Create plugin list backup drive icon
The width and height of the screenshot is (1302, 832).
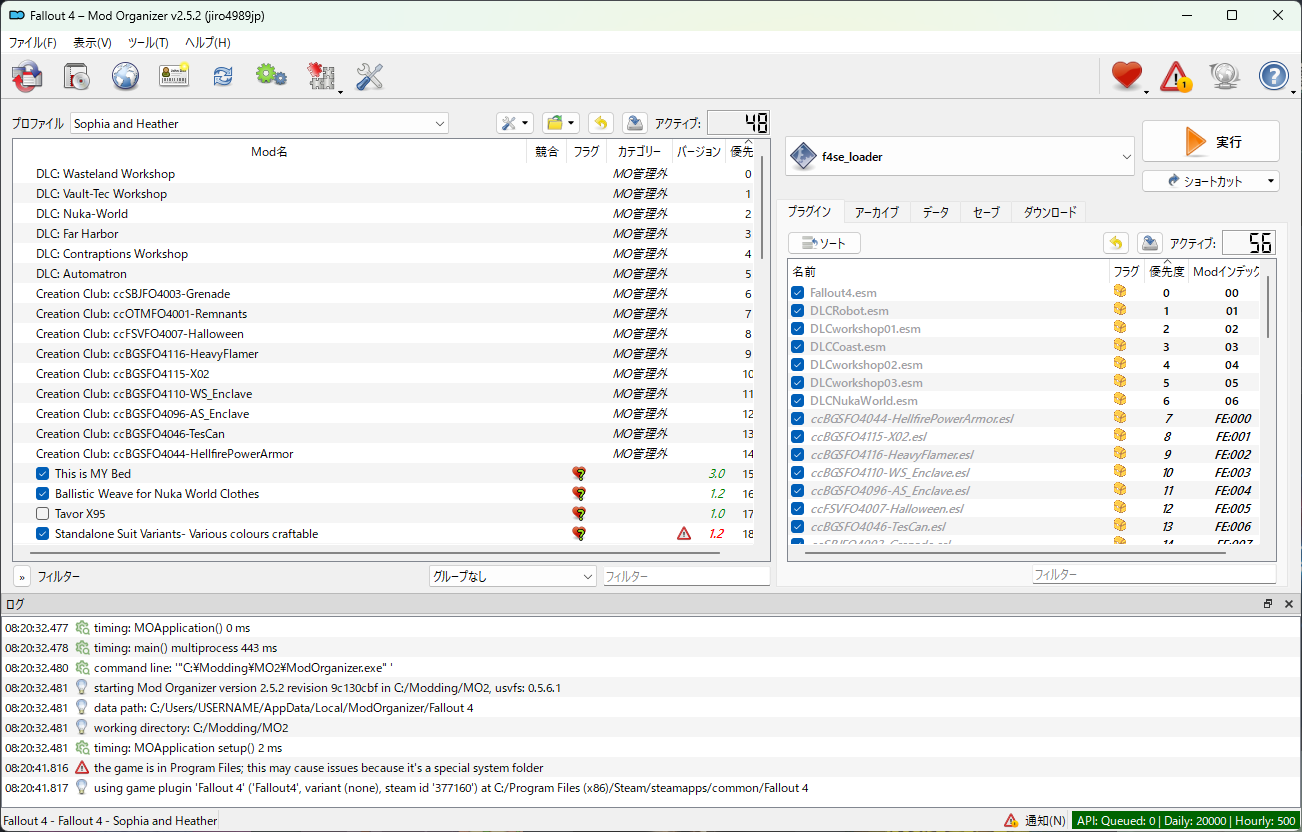coord(1150,243)
